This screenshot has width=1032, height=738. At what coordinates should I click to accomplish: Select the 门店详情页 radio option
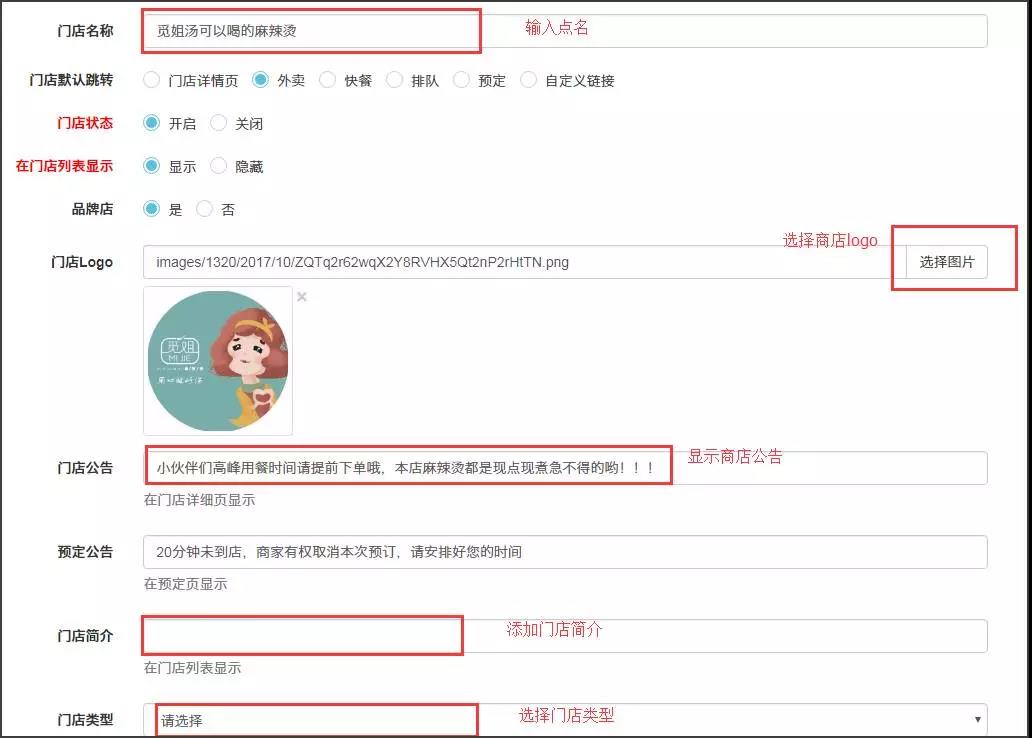152,80
